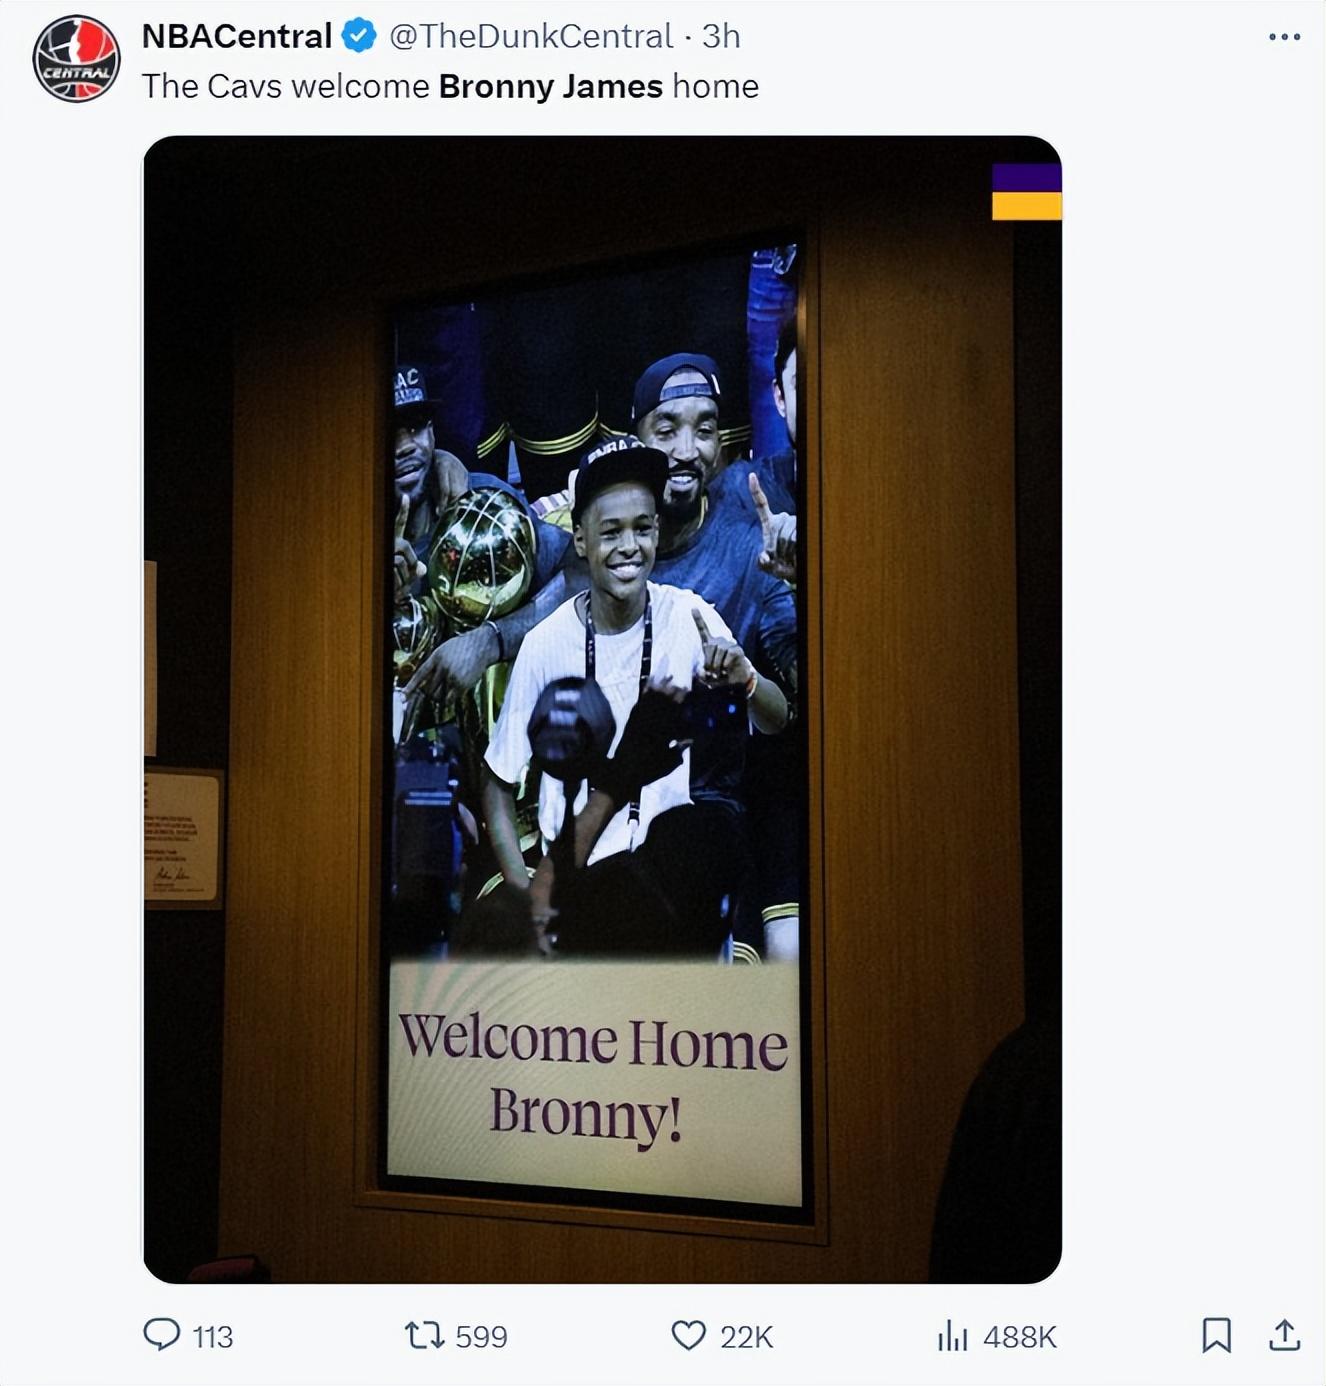Like the tweet with heart icon
Viewport: 1326px width, 1386px height.
(x=688, y=1335)
